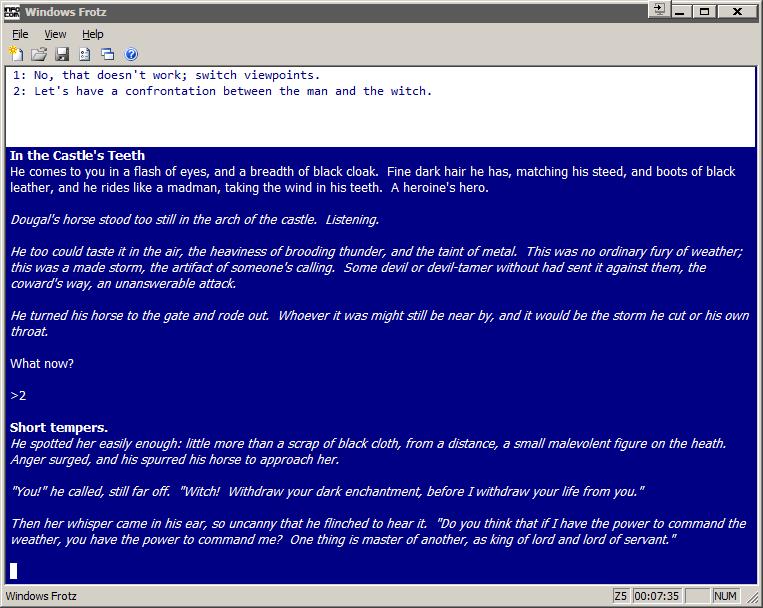Show scrollback using stacked windows icon

pos(108,54)
